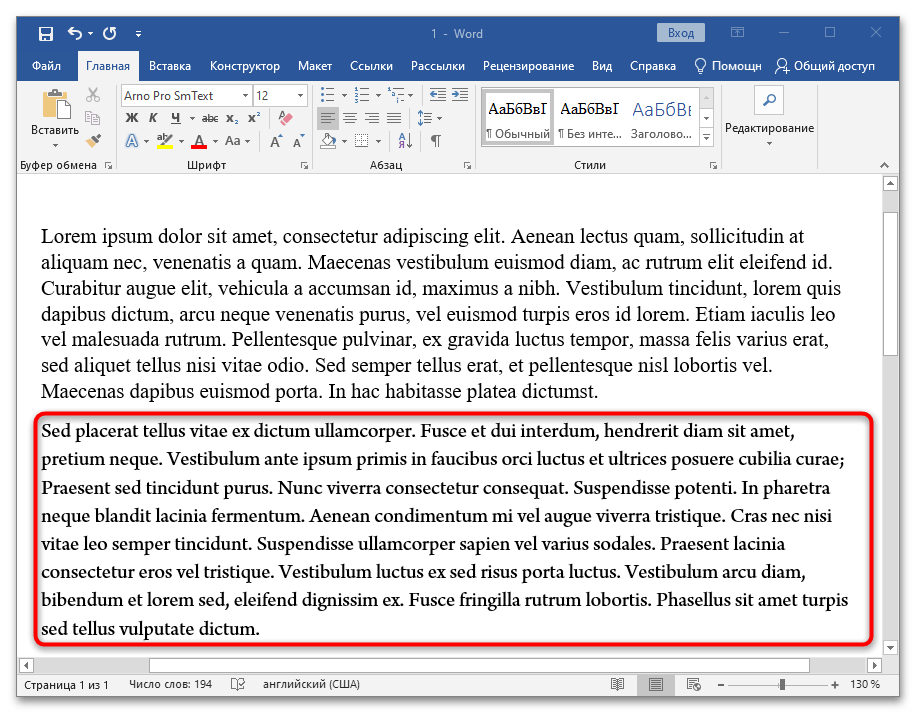The width and height of the screenshot is (916, 713).
Task: Toggle subscript x₂ formatting
Action: click(232, 118)
